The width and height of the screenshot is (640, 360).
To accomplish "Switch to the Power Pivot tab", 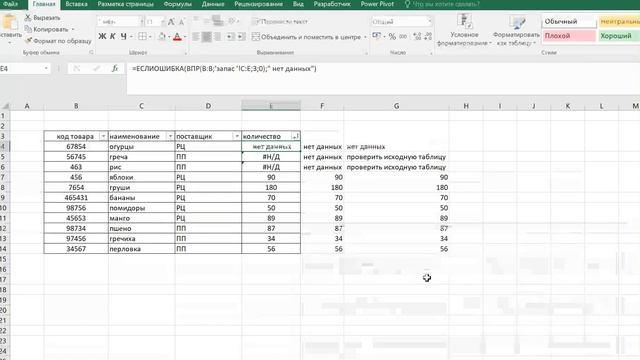I will click(x=377, y=4).
